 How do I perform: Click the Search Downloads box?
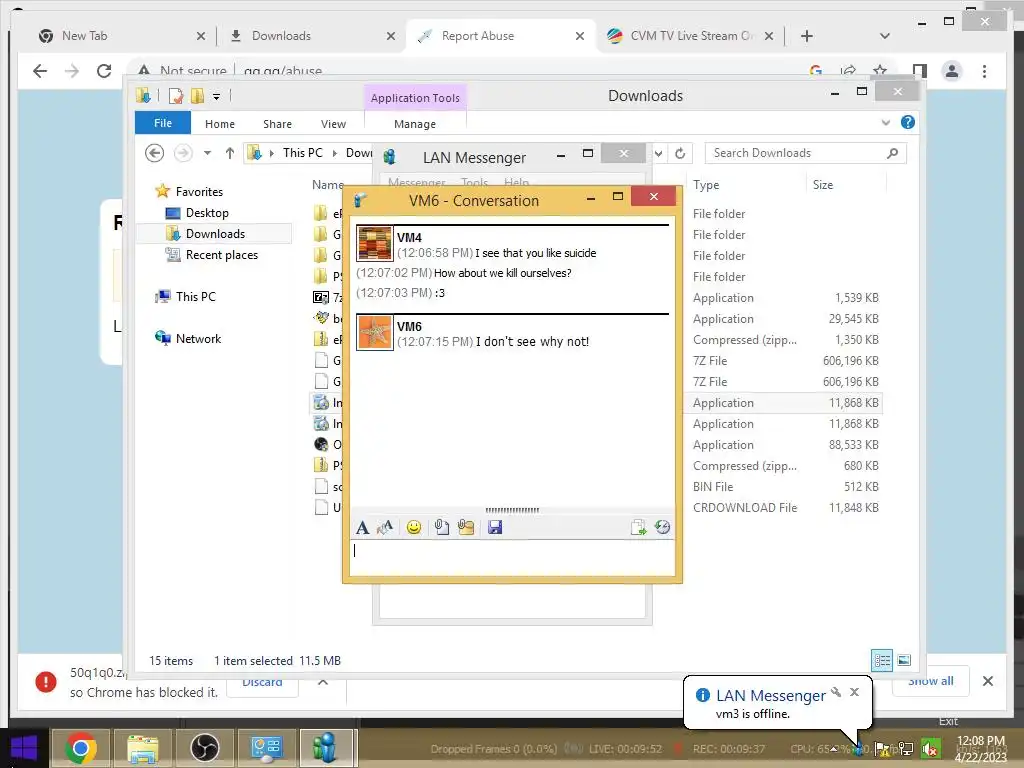click(806, 153)
